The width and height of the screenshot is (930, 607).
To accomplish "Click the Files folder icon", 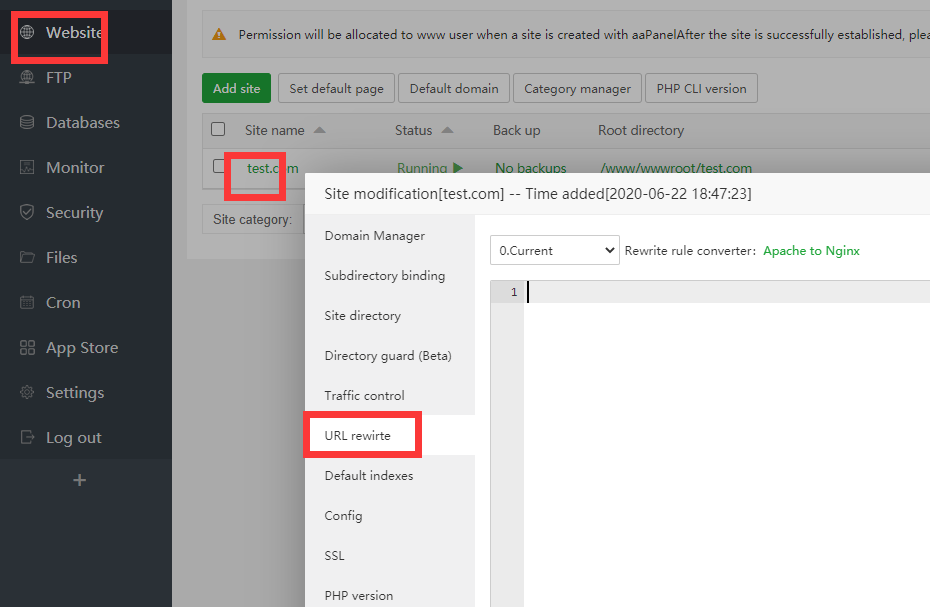I will click(x=28, y=258).
